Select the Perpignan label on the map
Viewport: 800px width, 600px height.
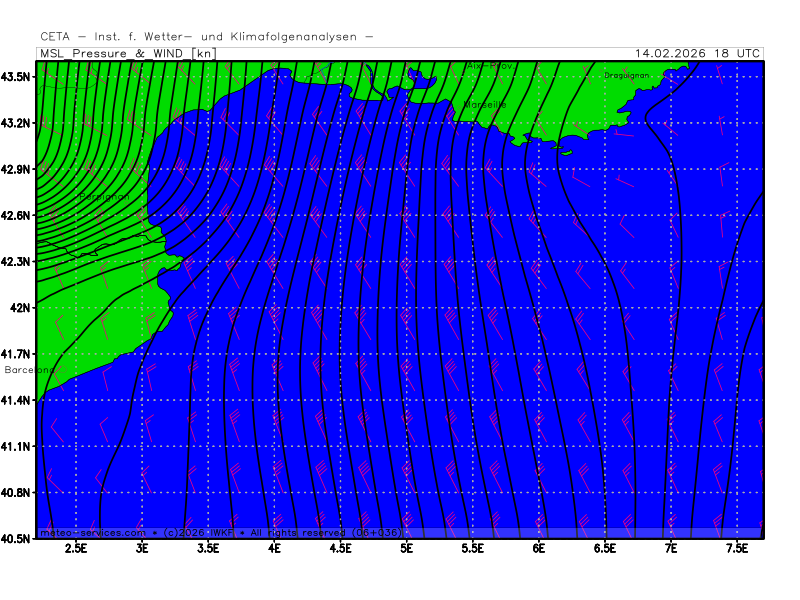(104, 197)
